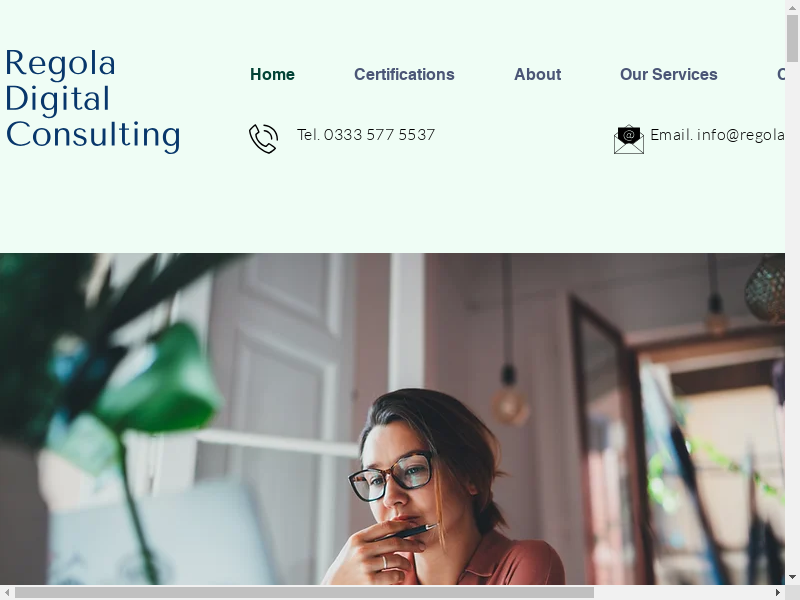800x600 pixels.
Task: Click the horizontal scrollbar right arrow
Action: point(778,592)
